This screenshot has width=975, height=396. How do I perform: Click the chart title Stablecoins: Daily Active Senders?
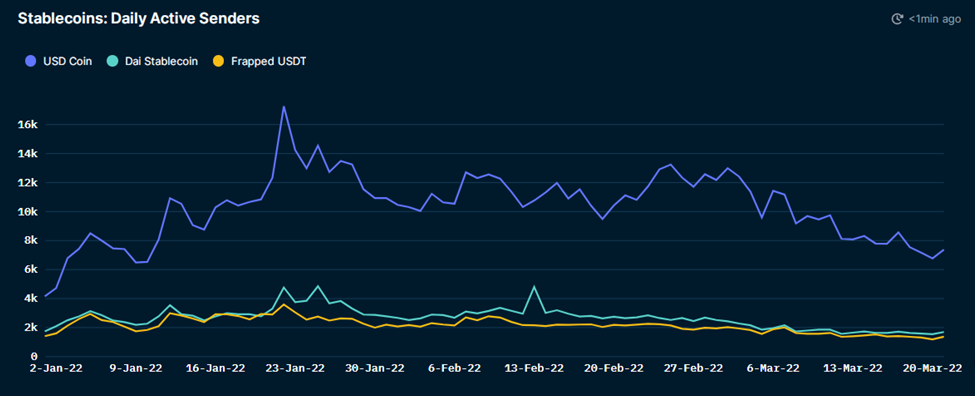pos(139,19)
